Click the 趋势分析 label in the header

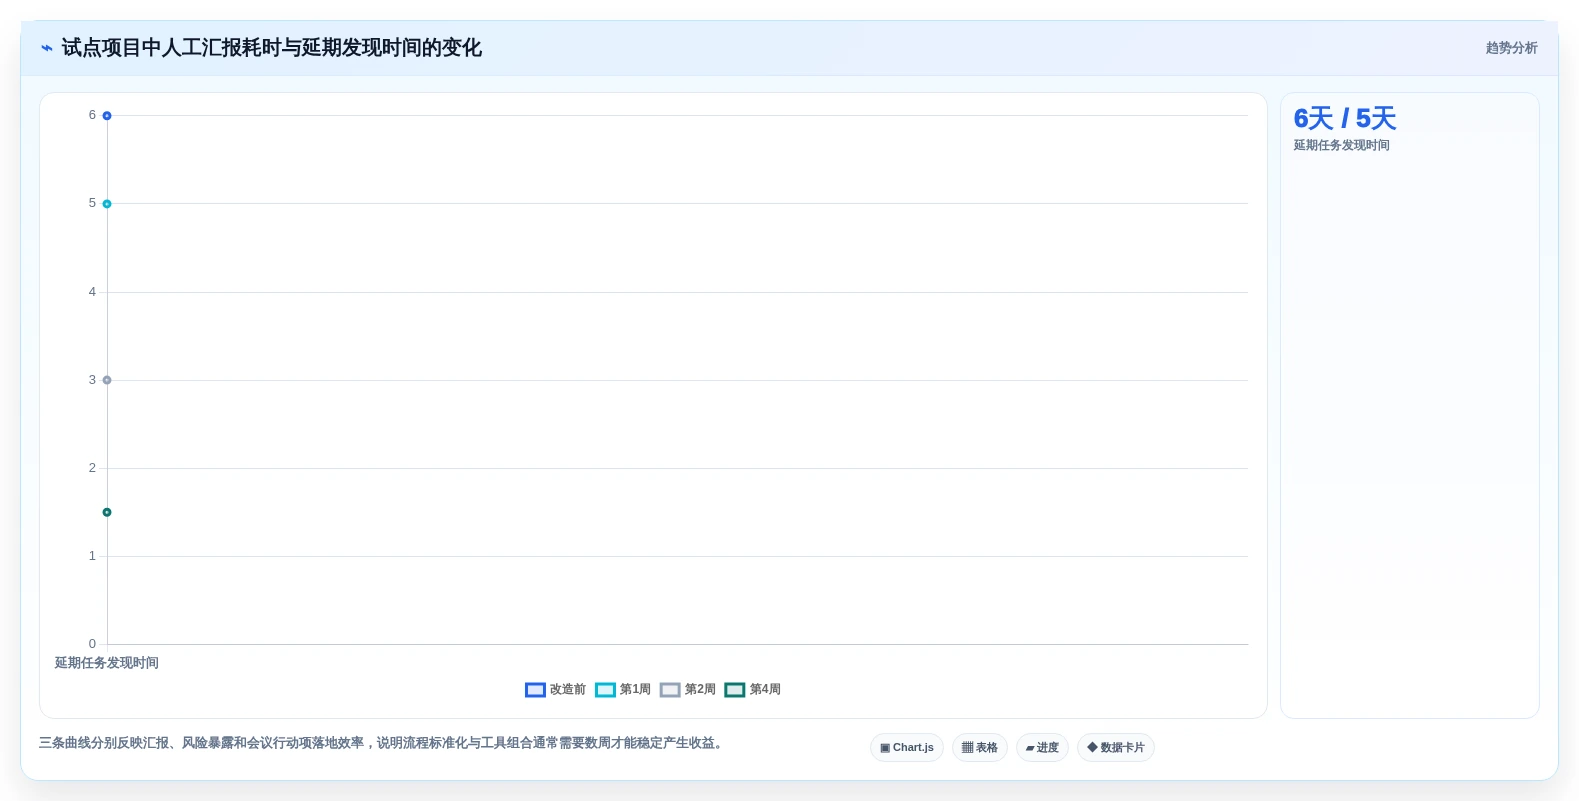click(1511, 48)
